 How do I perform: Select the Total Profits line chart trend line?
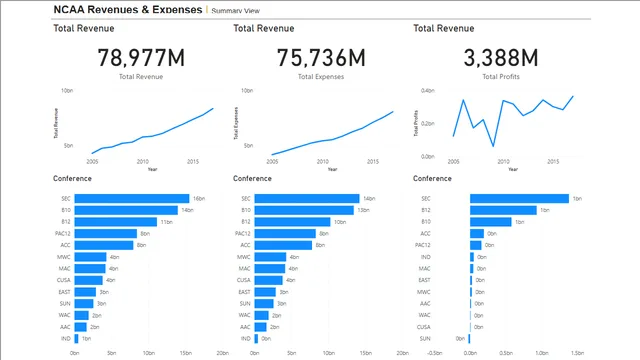[x=513, y=121]
